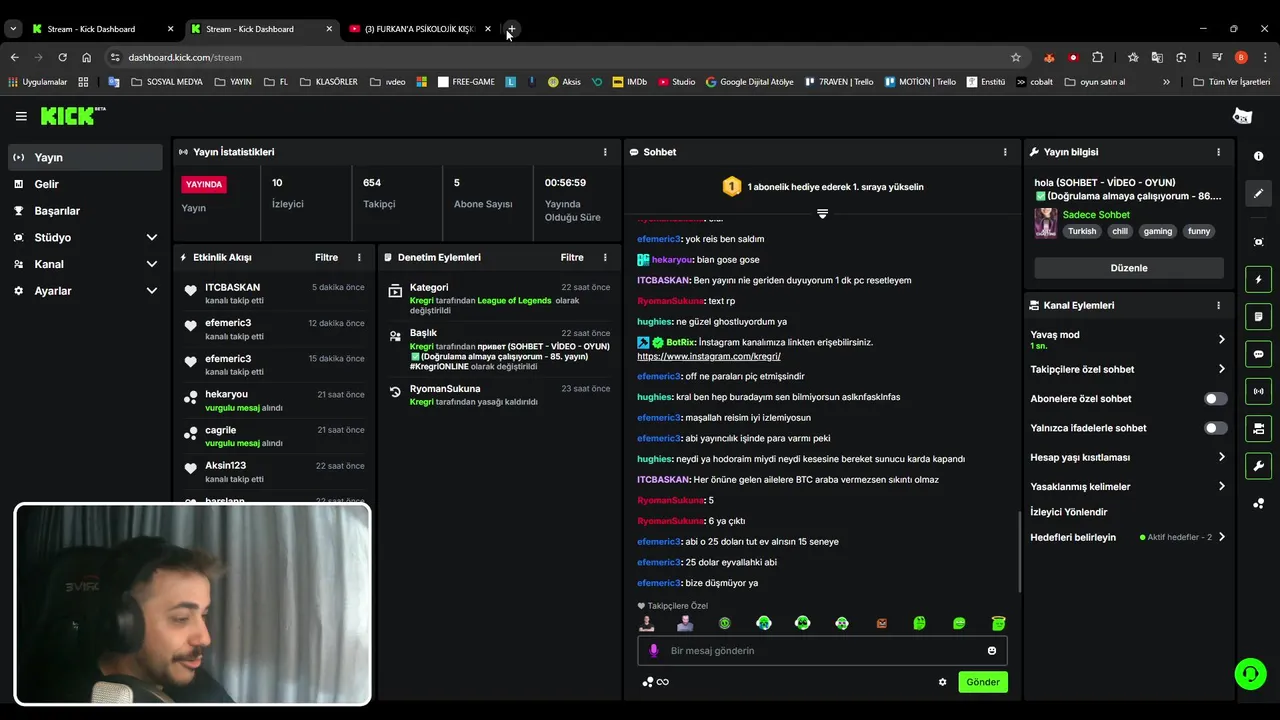1280x720 pixels.
Task: Open a new browser tab with the plus button
Action: [512, 29]
